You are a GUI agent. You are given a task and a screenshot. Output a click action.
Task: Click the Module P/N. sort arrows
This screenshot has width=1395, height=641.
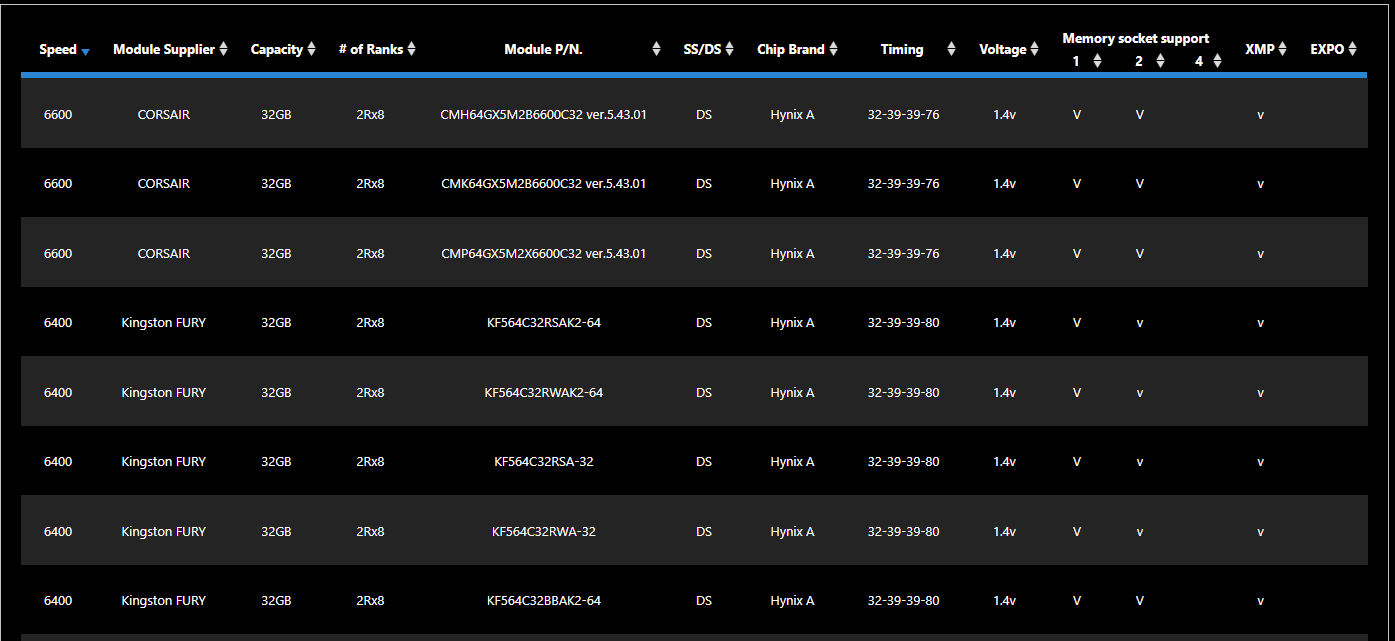click(x=656, y=49)
